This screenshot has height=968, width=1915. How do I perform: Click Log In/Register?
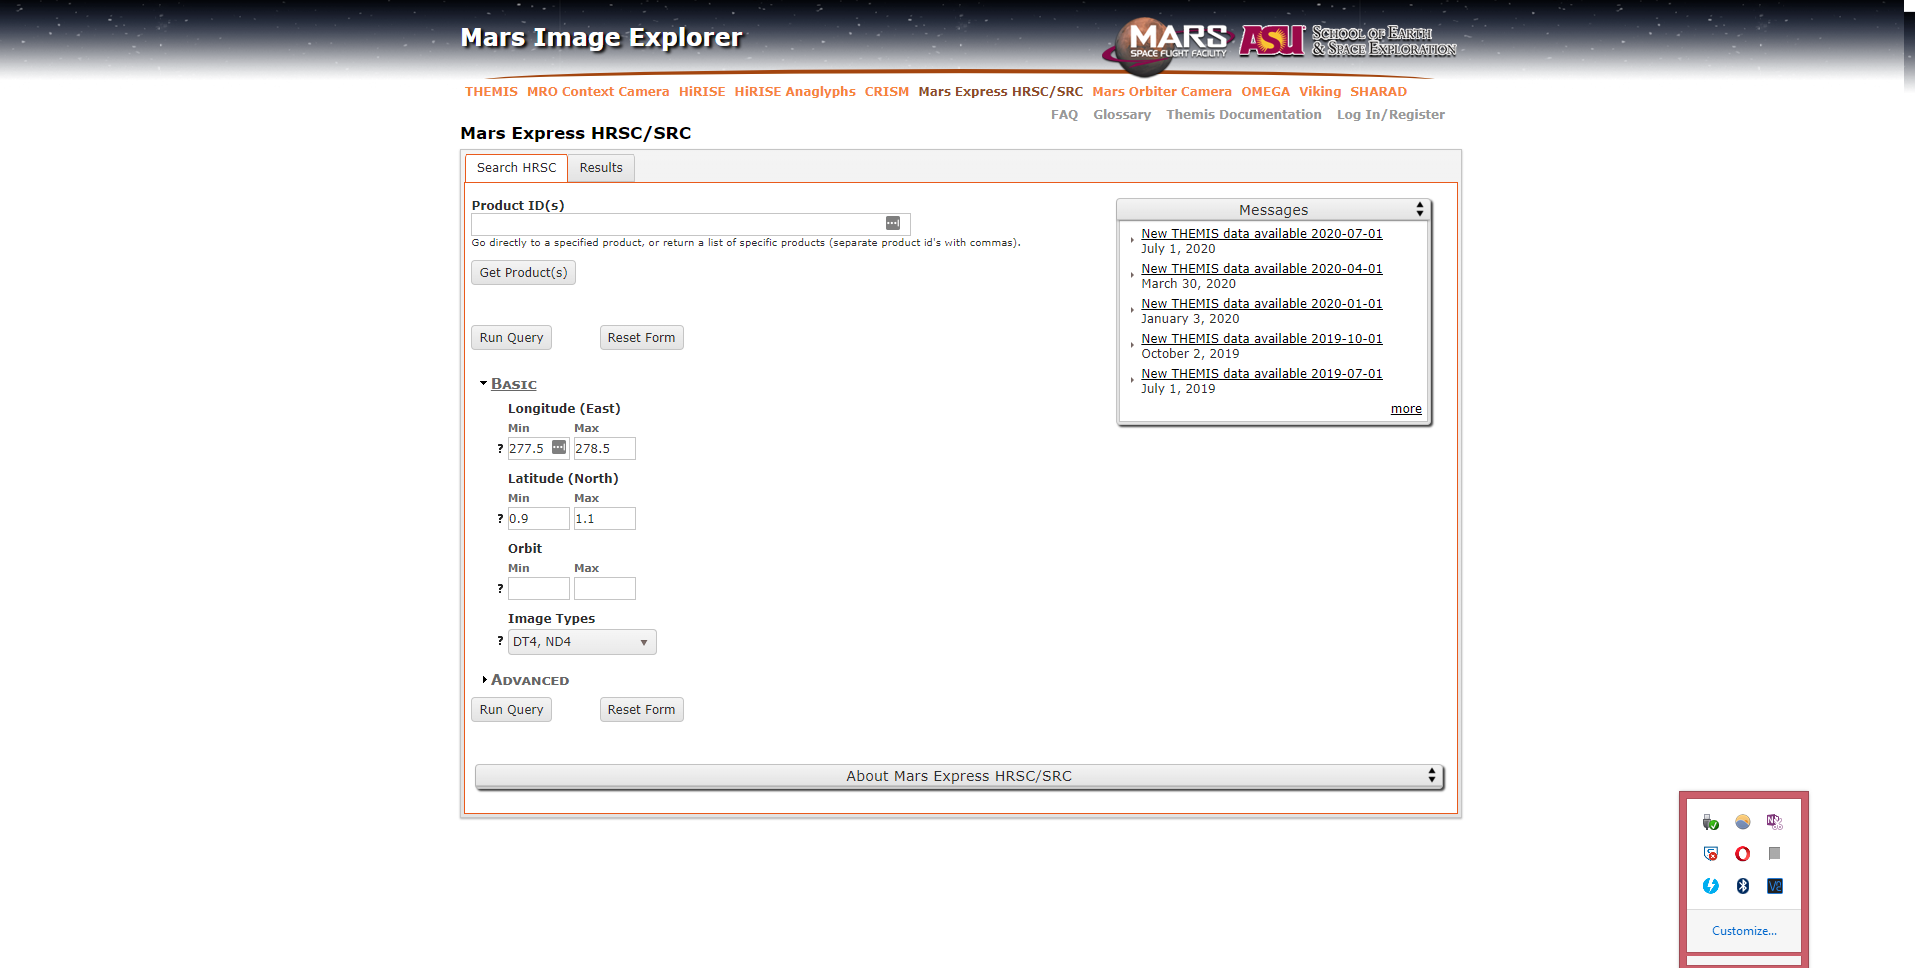pyautogui.click(x=1391, y=115)
